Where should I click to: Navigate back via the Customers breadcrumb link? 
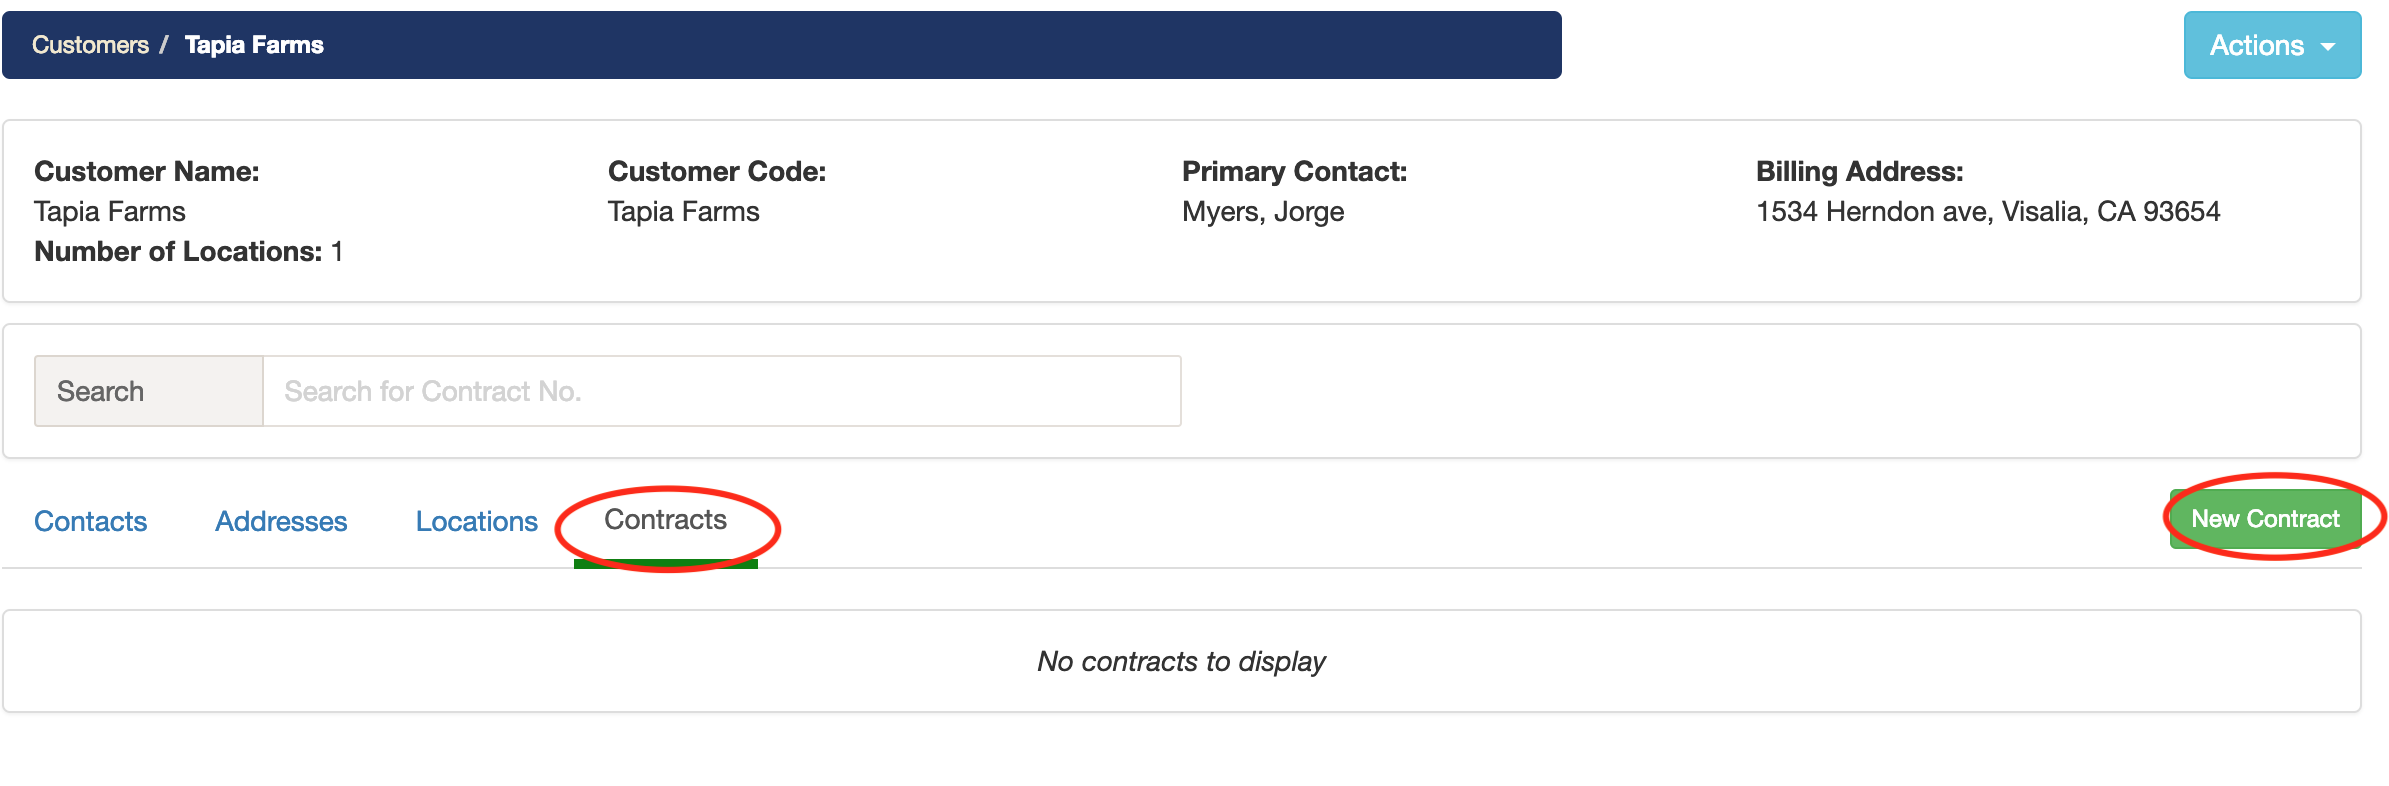point(89,44)
